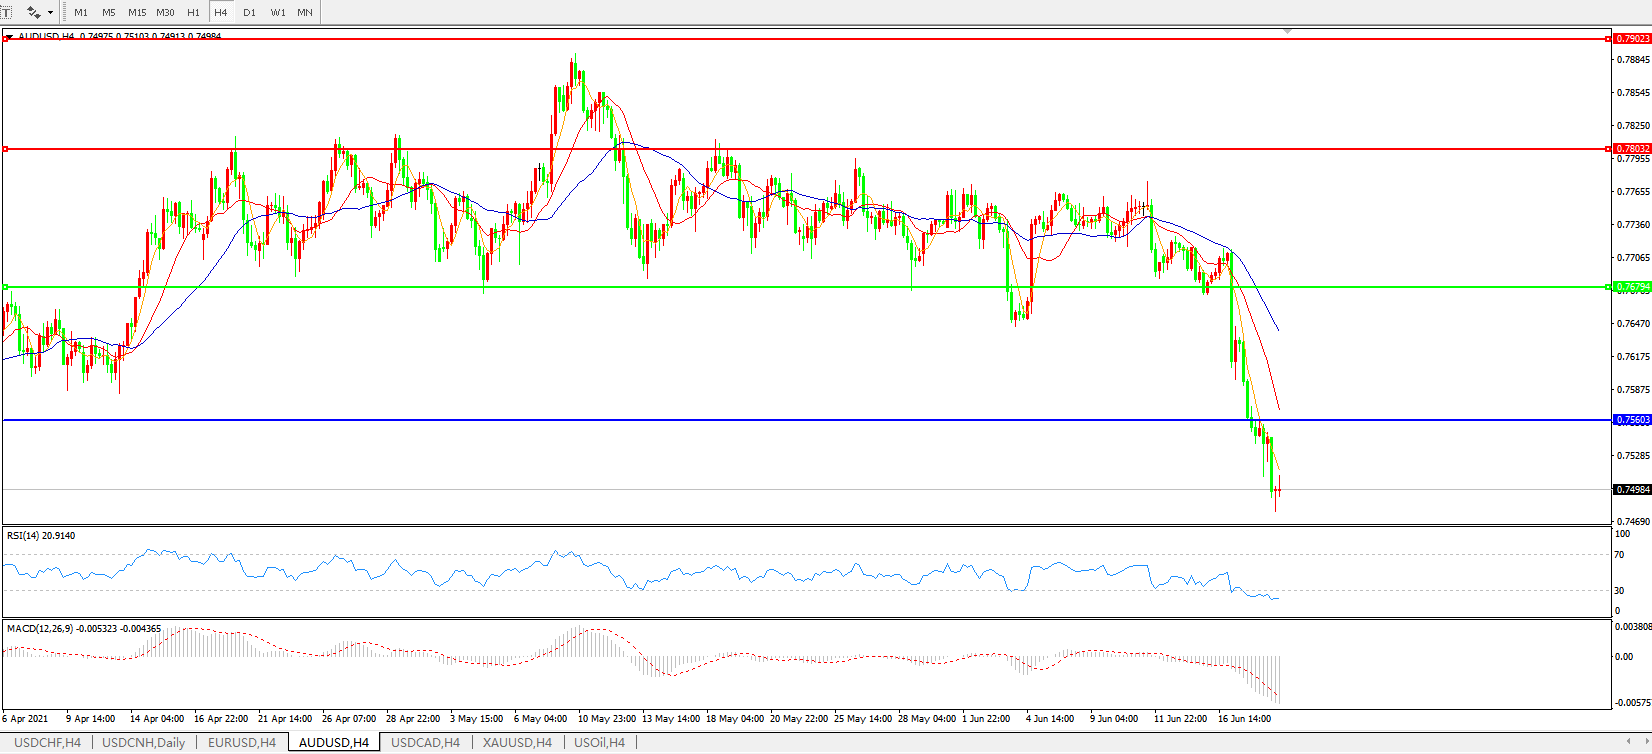Image resolution: width=1652 pixels, height=754 pixels.
Task: Select the H1 timeframe button
Action: (x=193, y=13)
